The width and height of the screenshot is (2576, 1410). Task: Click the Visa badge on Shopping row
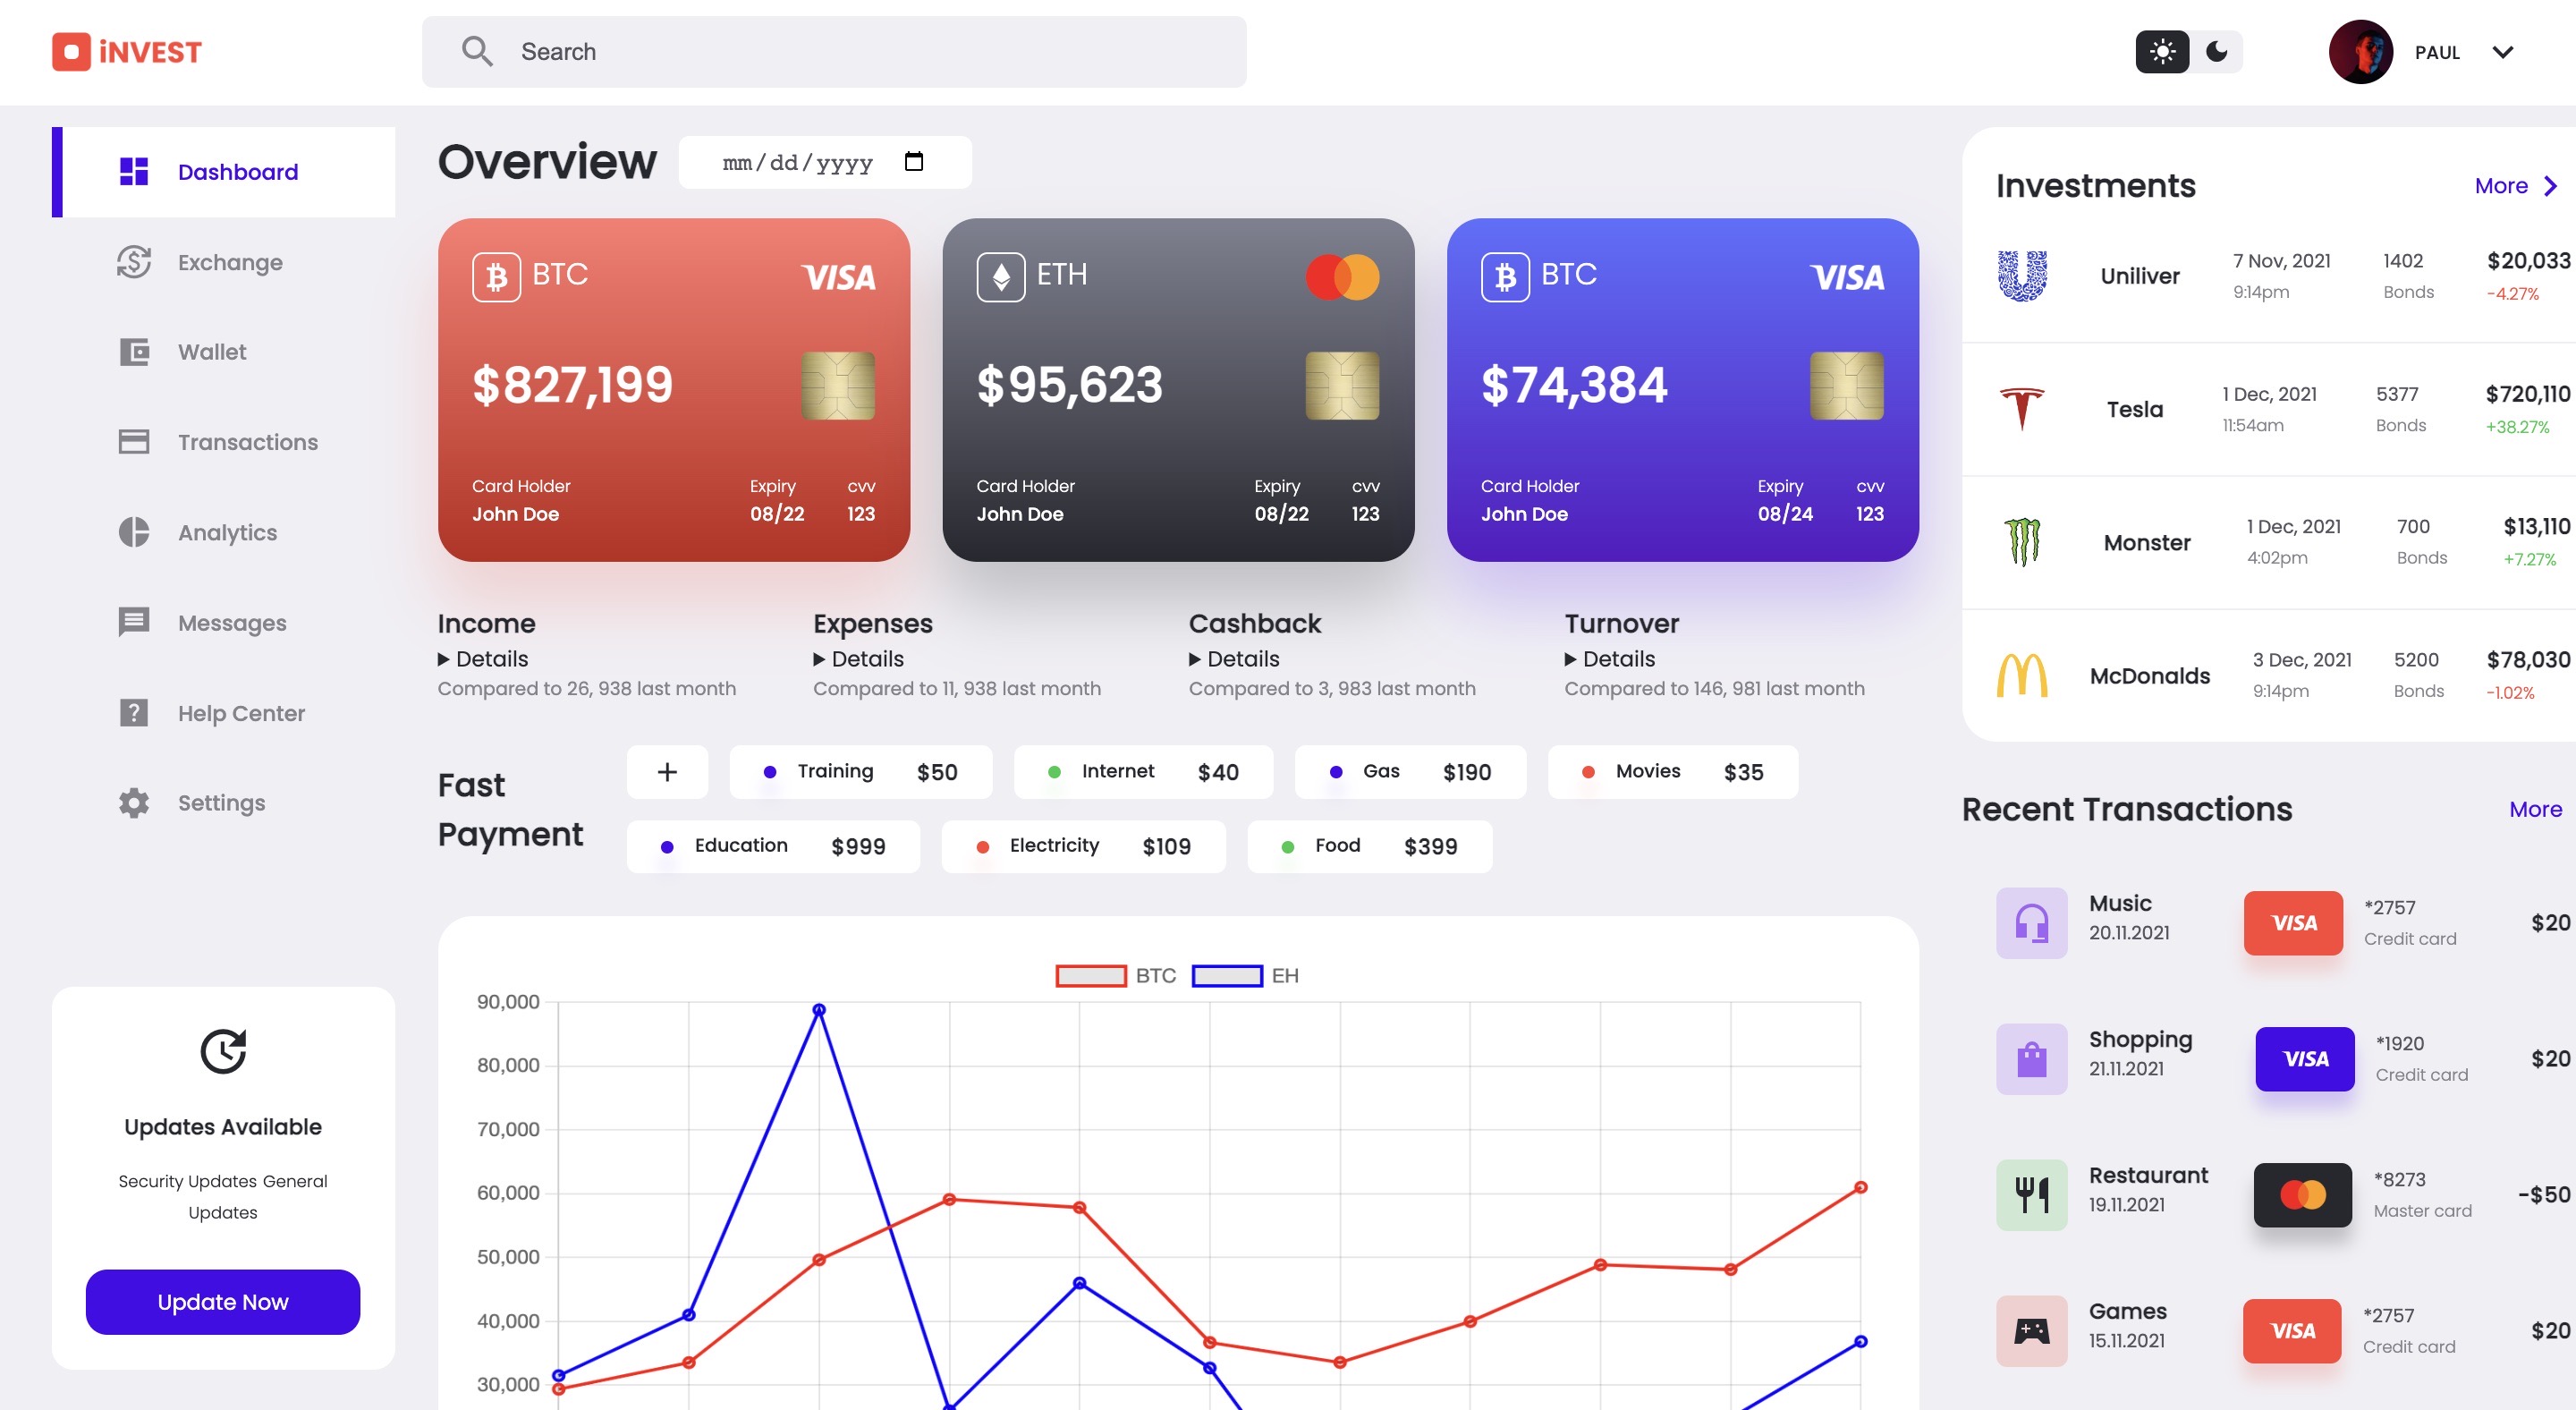tap(2305, 1058)
